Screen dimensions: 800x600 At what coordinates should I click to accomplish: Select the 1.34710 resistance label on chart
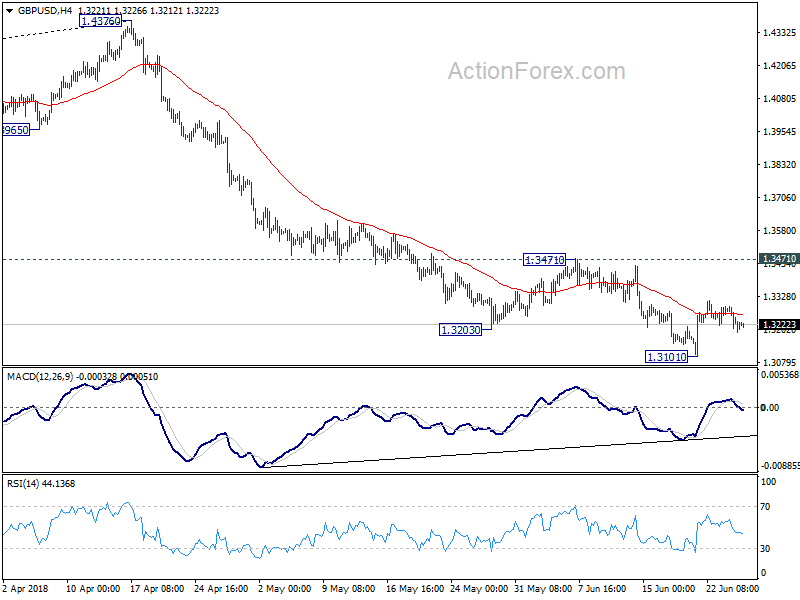tap(544, 260)
